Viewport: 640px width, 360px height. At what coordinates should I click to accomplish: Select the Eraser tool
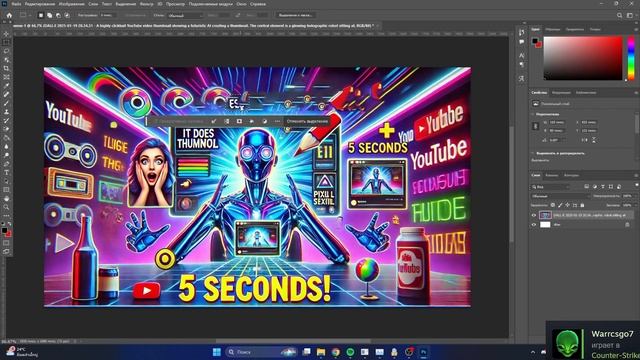point(6,129)
